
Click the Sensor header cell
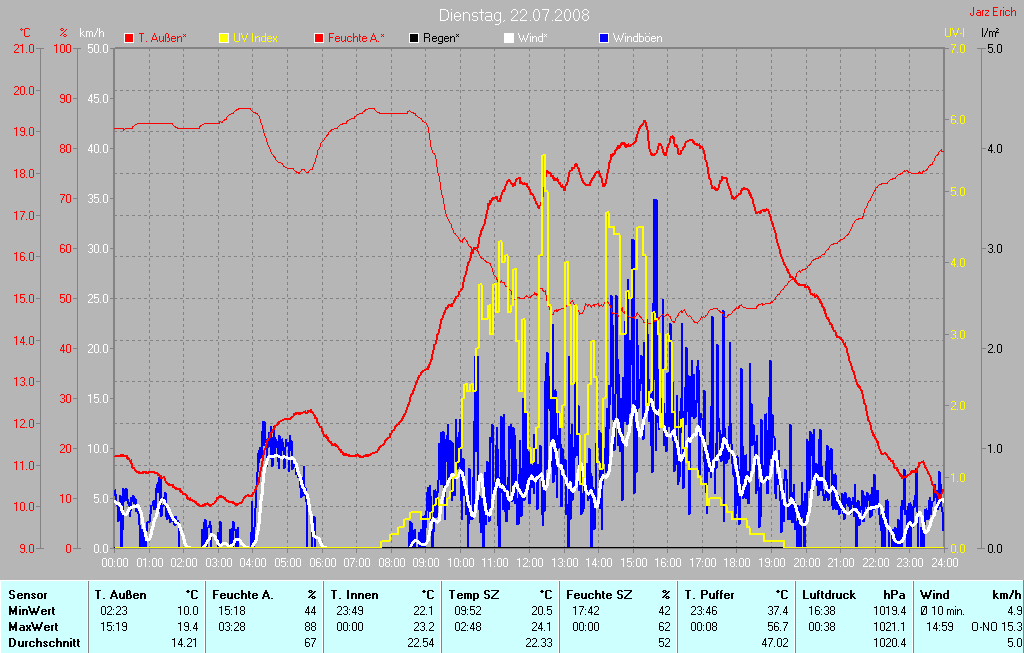(27, 594)
